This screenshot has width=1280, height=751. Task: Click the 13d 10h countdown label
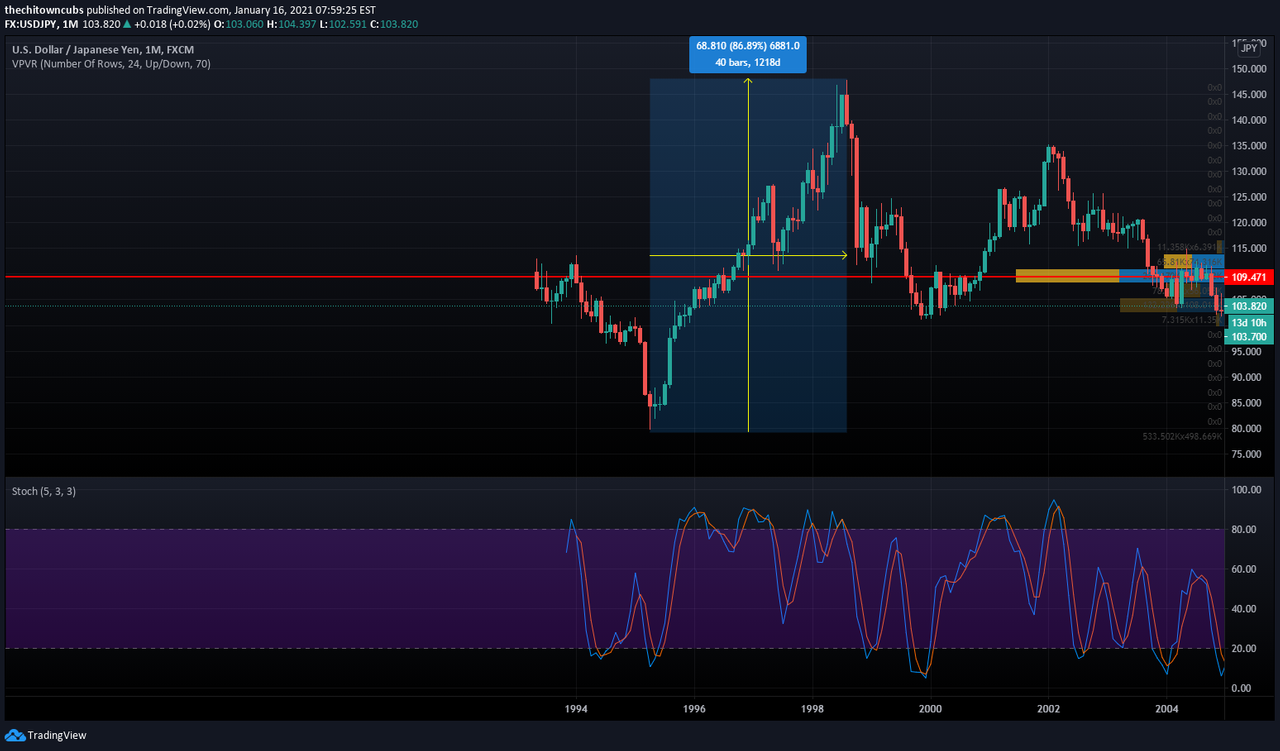pos(1251,322)
